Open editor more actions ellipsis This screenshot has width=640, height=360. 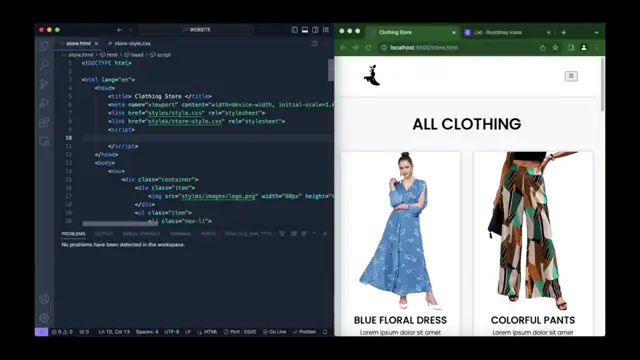(325, 43)
